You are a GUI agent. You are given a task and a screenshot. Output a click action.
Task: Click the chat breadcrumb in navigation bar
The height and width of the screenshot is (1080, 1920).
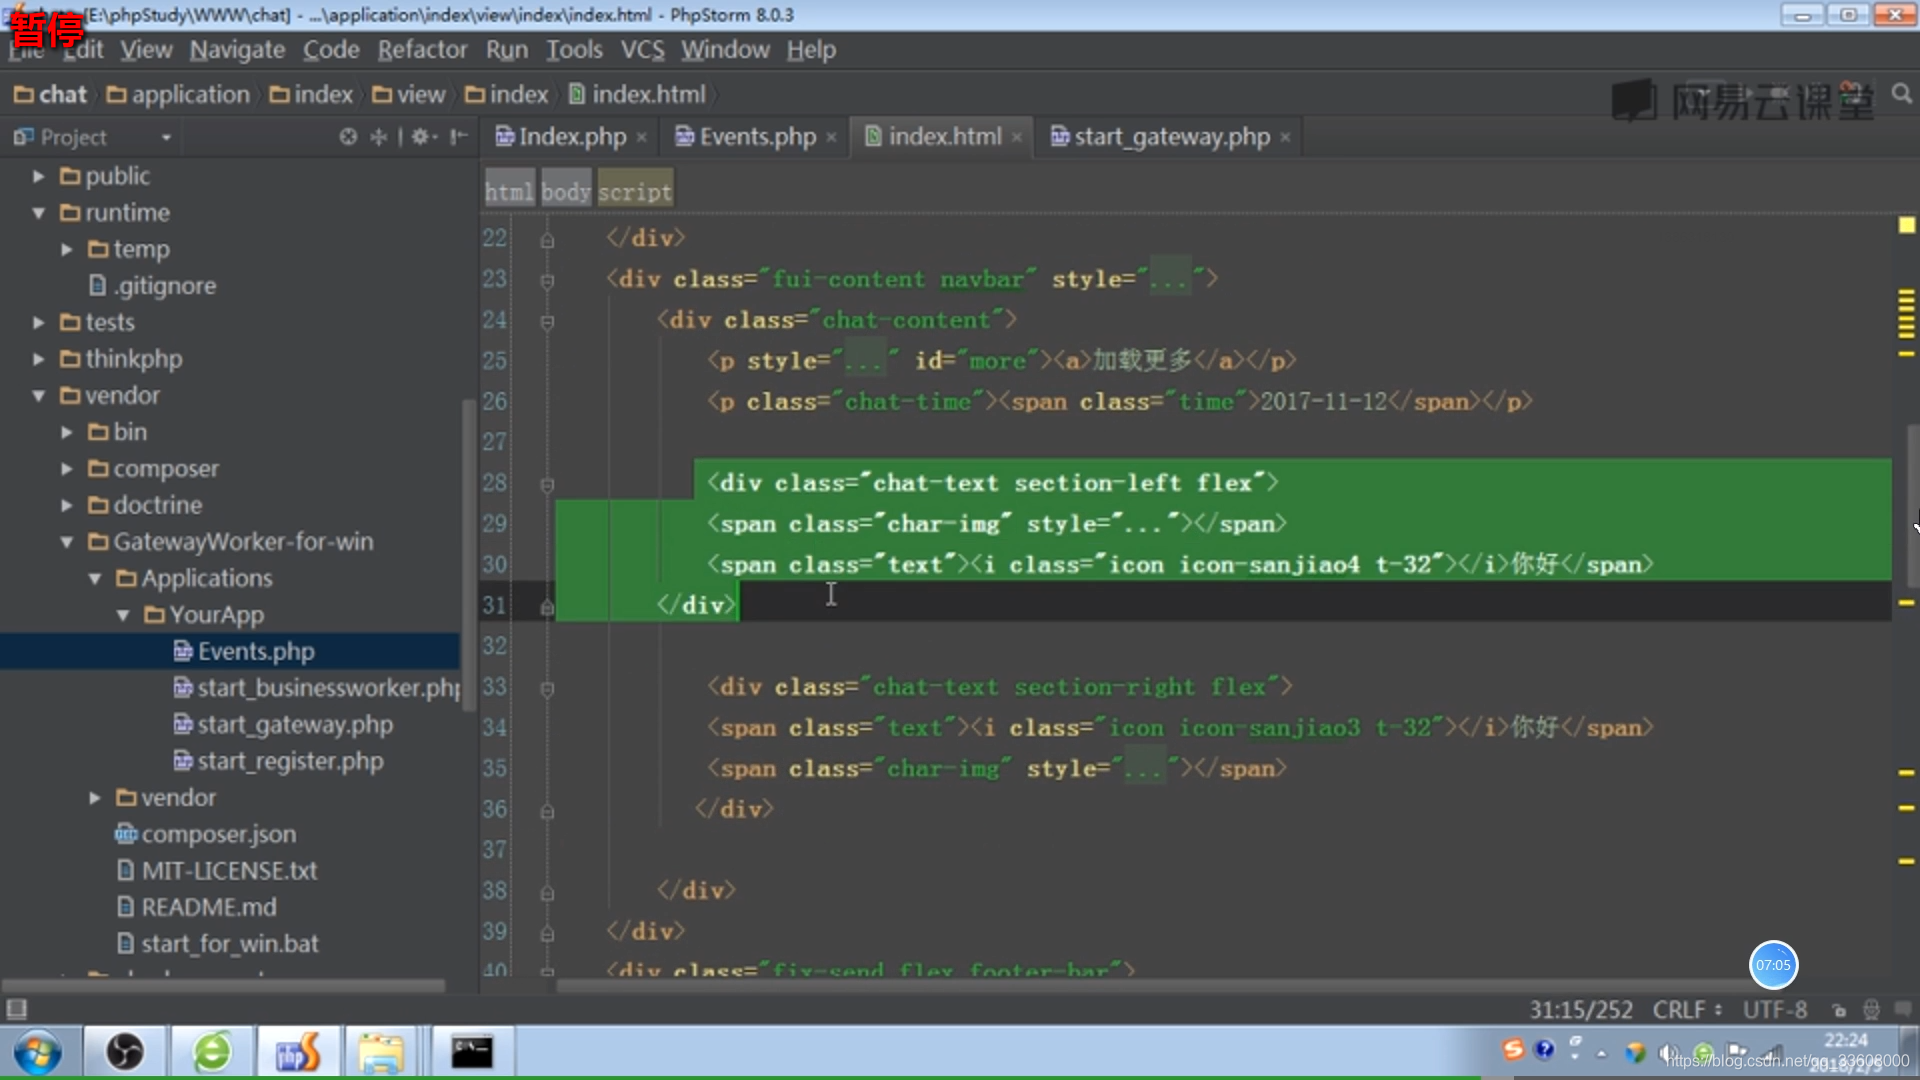click(50, 95)
